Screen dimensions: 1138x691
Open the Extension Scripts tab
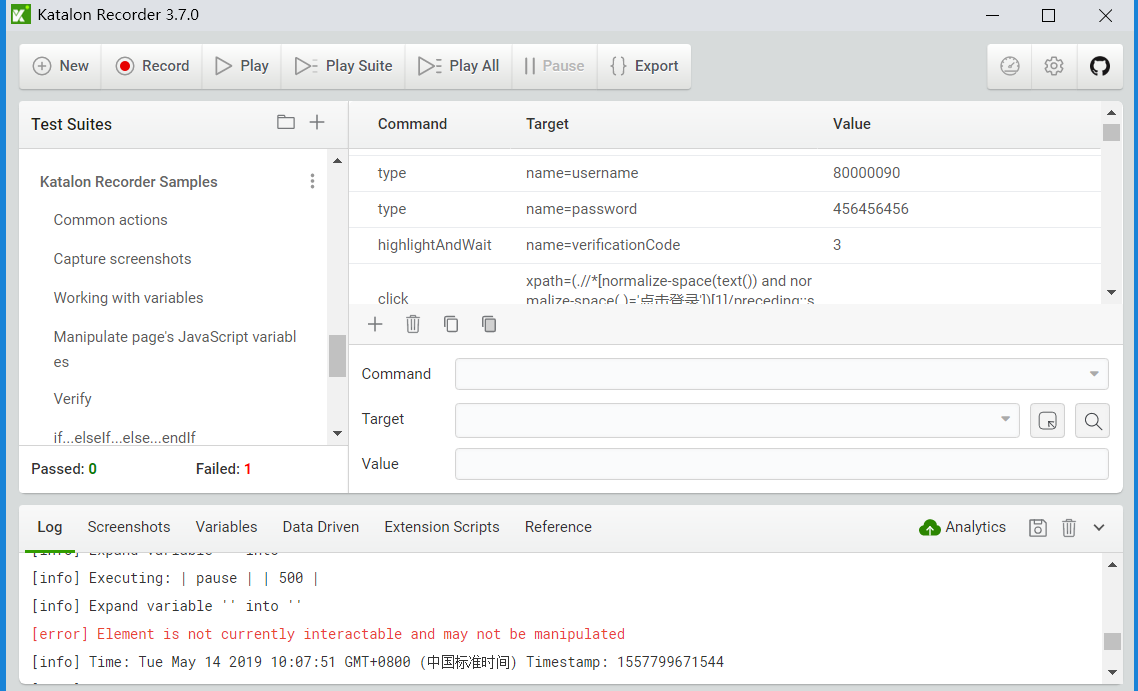pyautogui.click(x=442, y=528)
